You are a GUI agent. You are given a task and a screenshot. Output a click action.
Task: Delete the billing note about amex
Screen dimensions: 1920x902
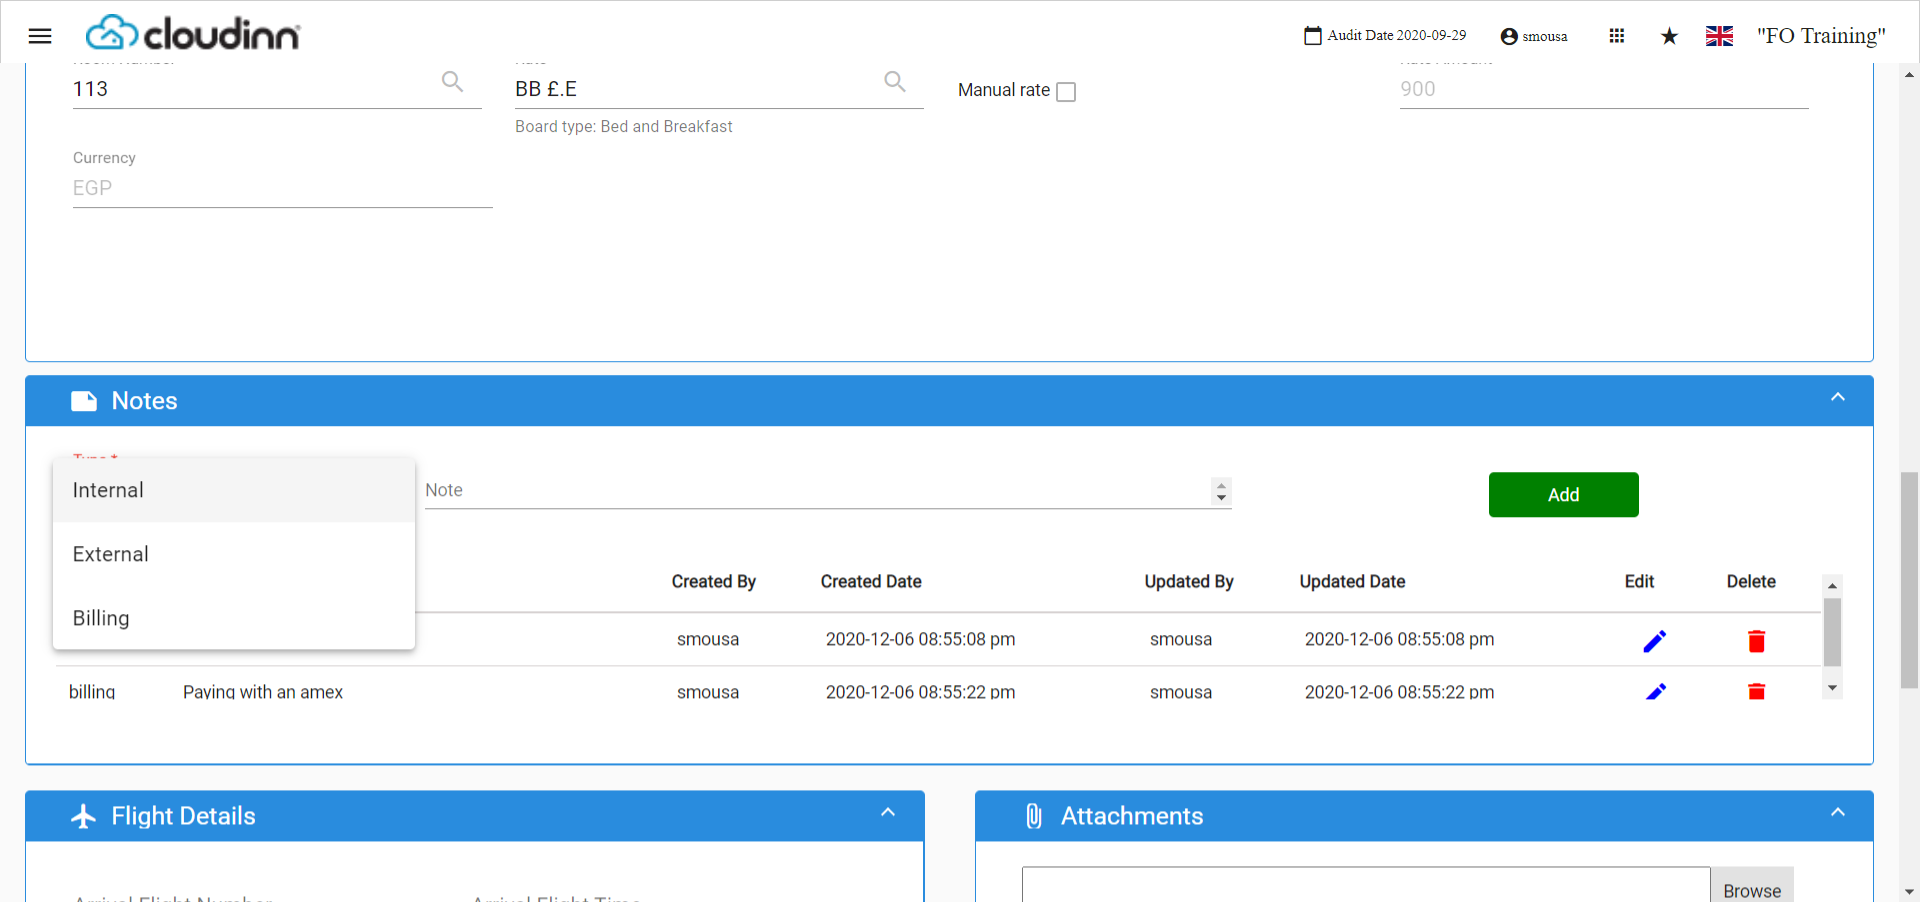pyautogui.click(x=1757, y=691)
